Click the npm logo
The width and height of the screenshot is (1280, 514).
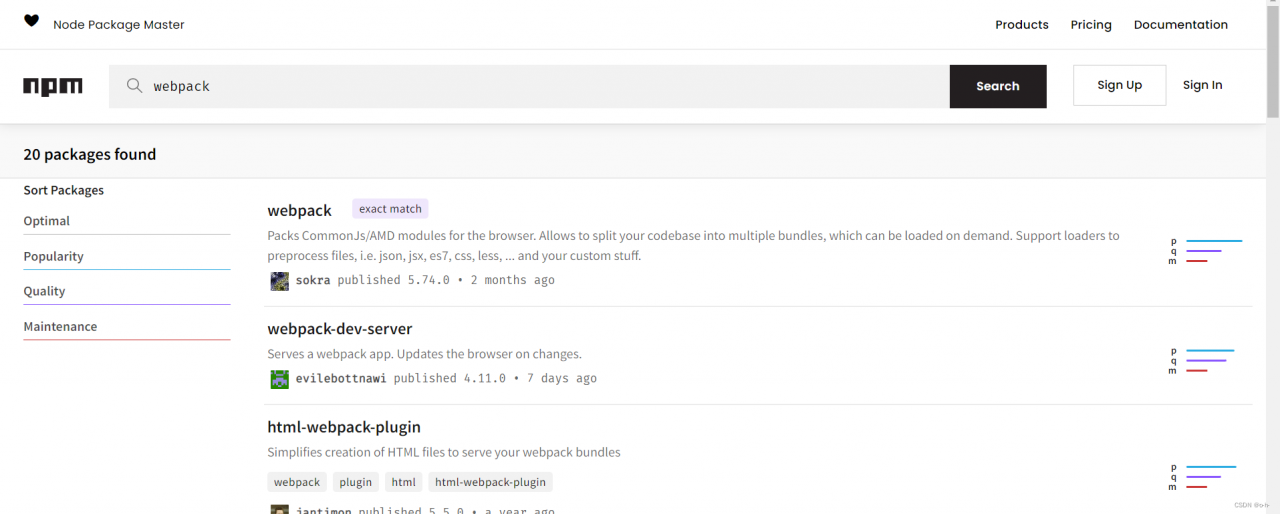(x=53, y=87)
